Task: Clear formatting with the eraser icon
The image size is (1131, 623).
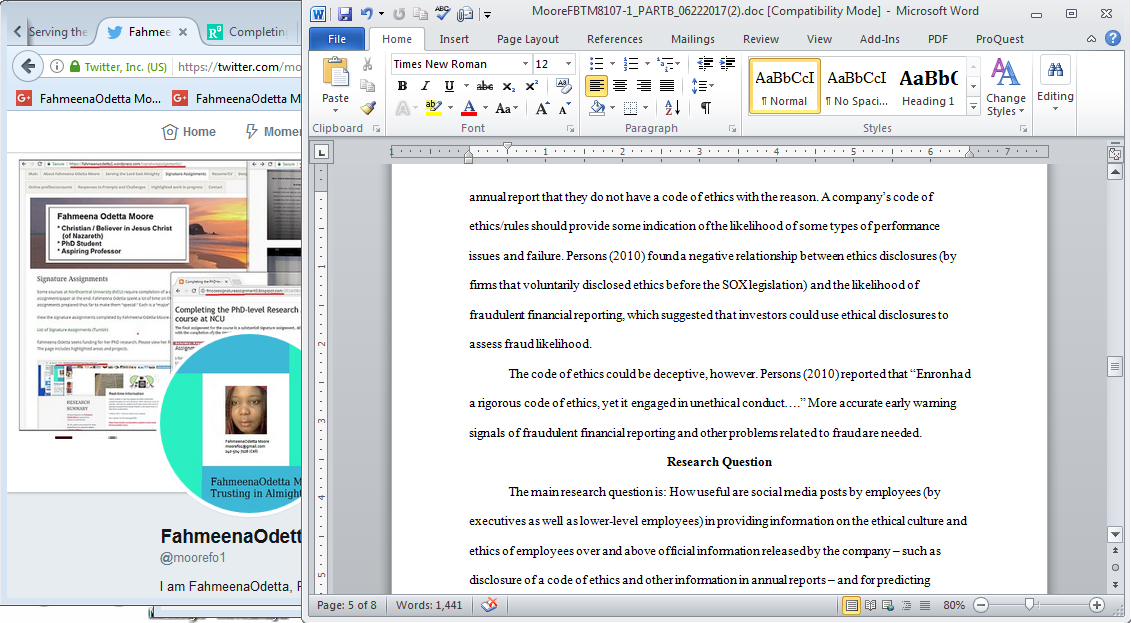Action: tap(564, 87)
